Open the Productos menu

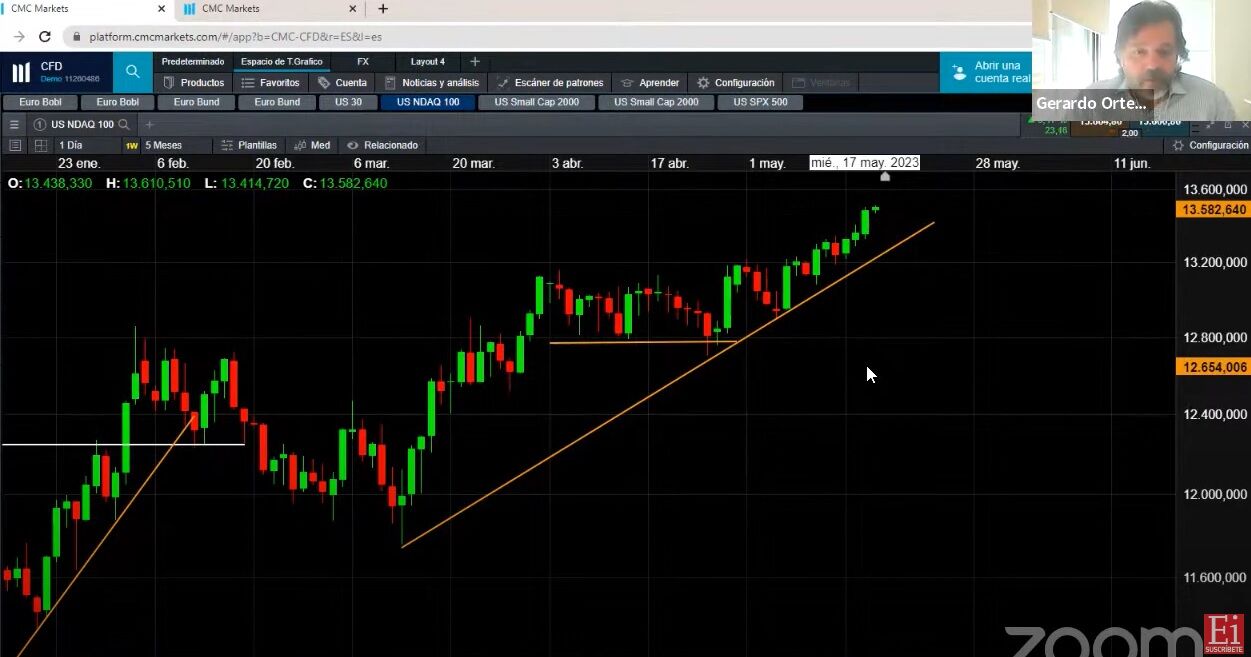(193, 82)
